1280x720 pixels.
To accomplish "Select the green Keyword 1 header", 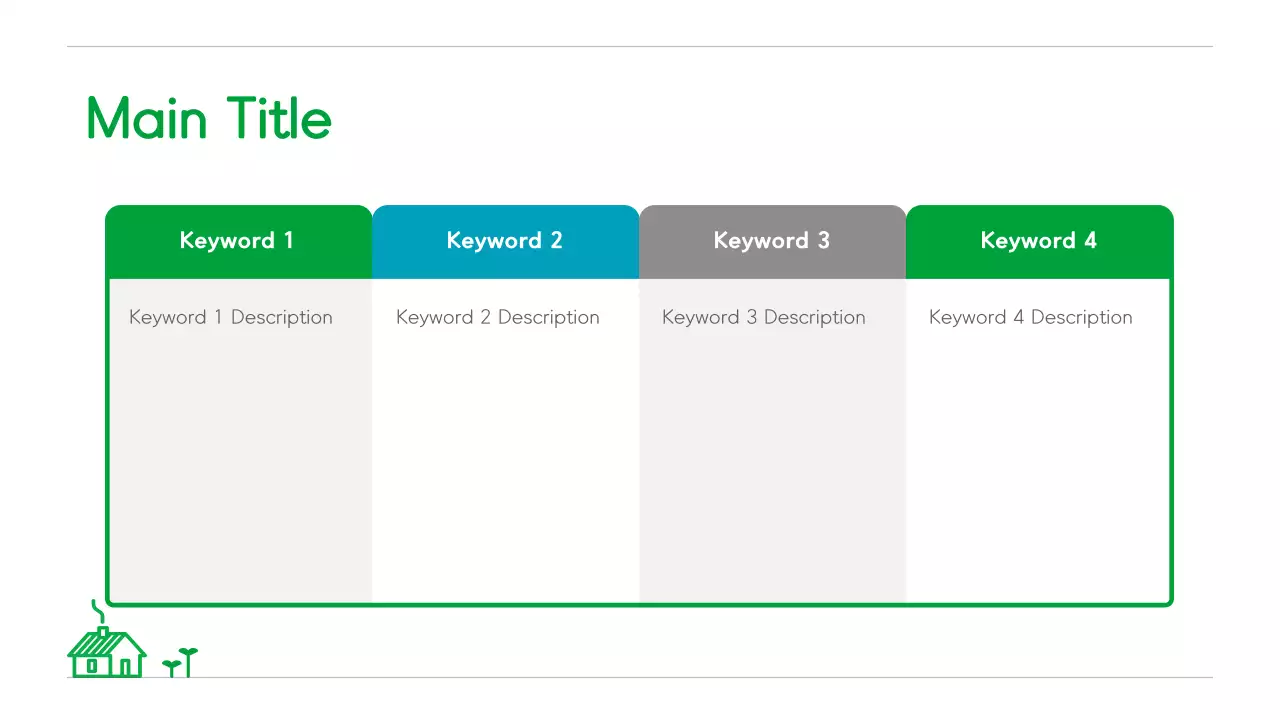I will [x=238, y=241].
